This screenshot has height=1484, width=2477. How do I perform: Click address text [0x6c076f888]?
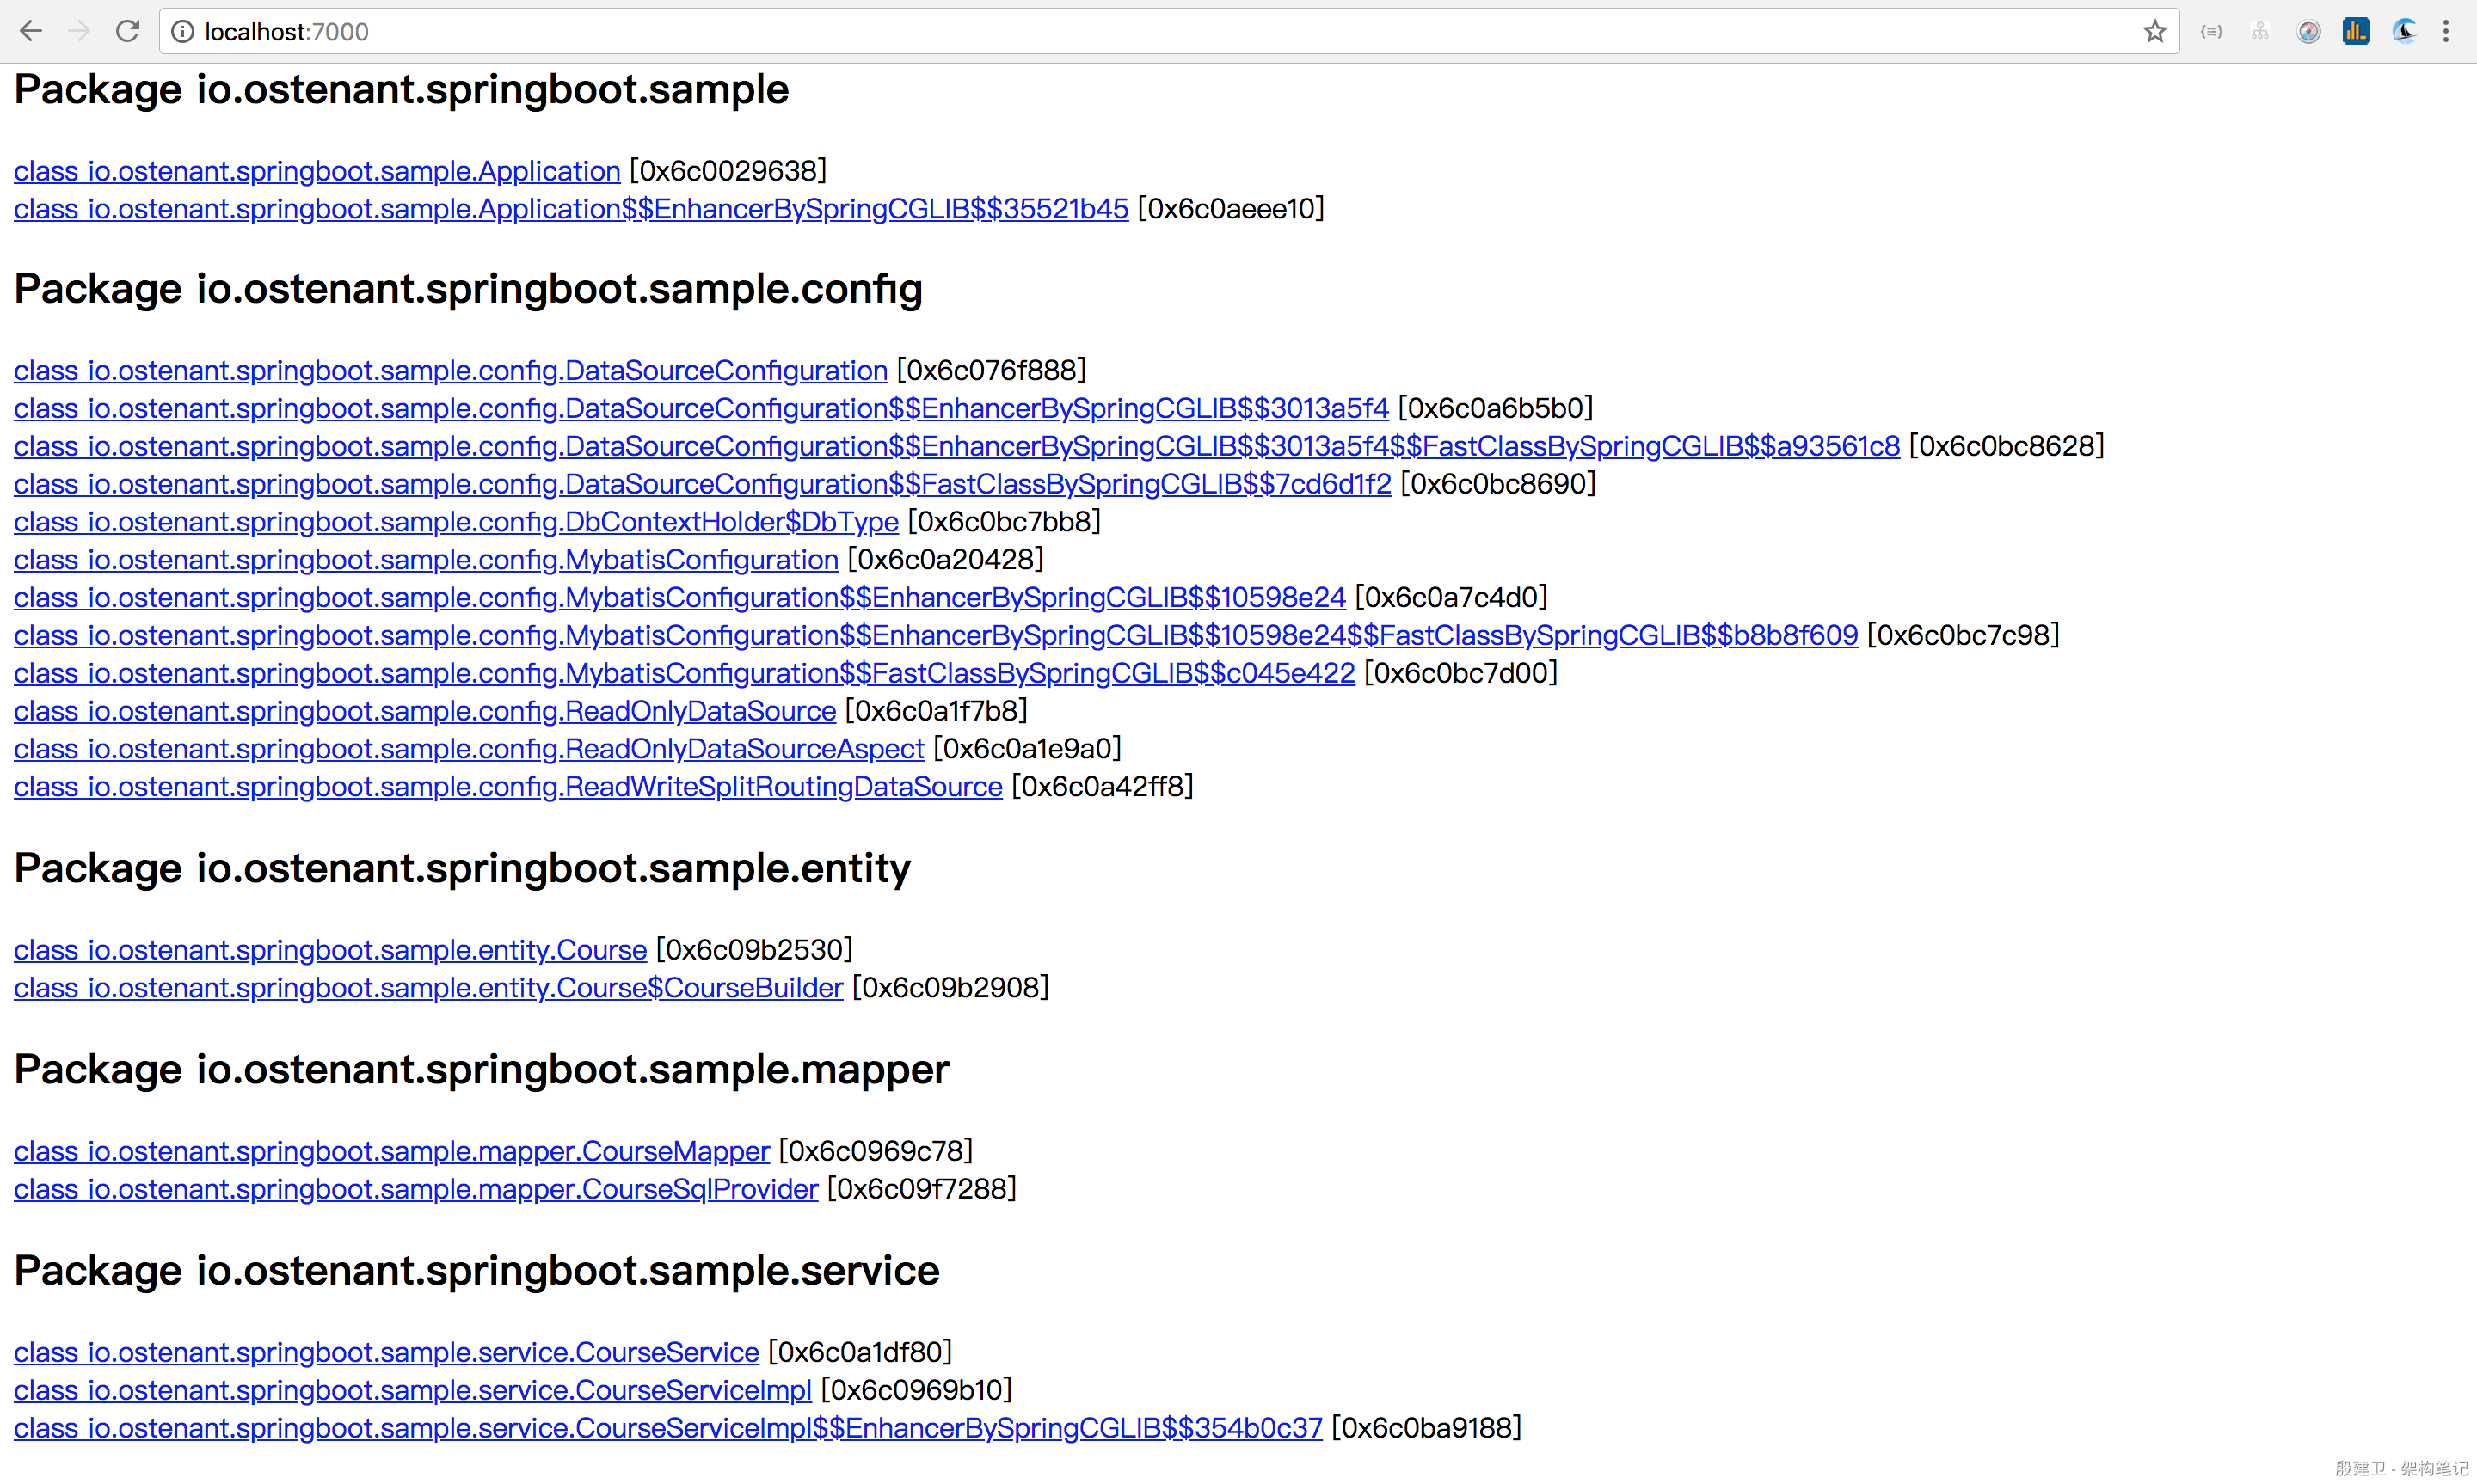click(991, 371)
